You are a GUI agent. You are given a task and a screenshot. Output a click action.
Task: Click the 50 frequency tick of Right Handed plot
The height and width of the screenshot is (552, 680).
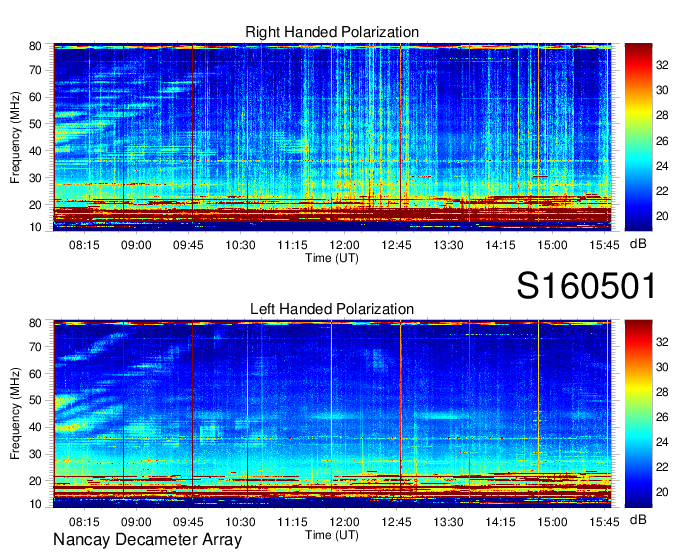[35, 124]
